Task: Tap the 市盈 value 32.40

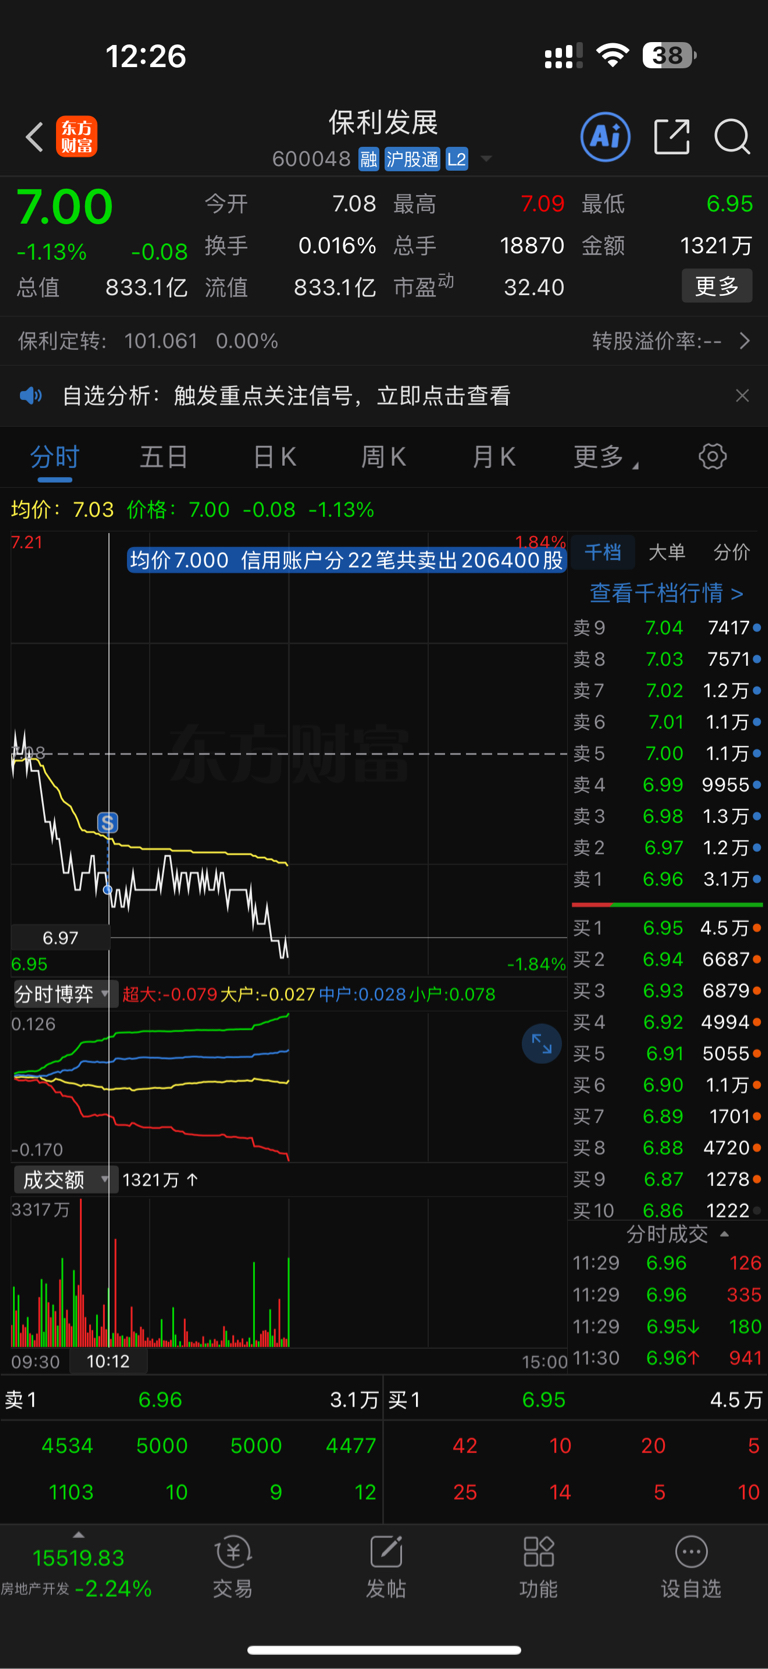Action: tap(534, 288)
